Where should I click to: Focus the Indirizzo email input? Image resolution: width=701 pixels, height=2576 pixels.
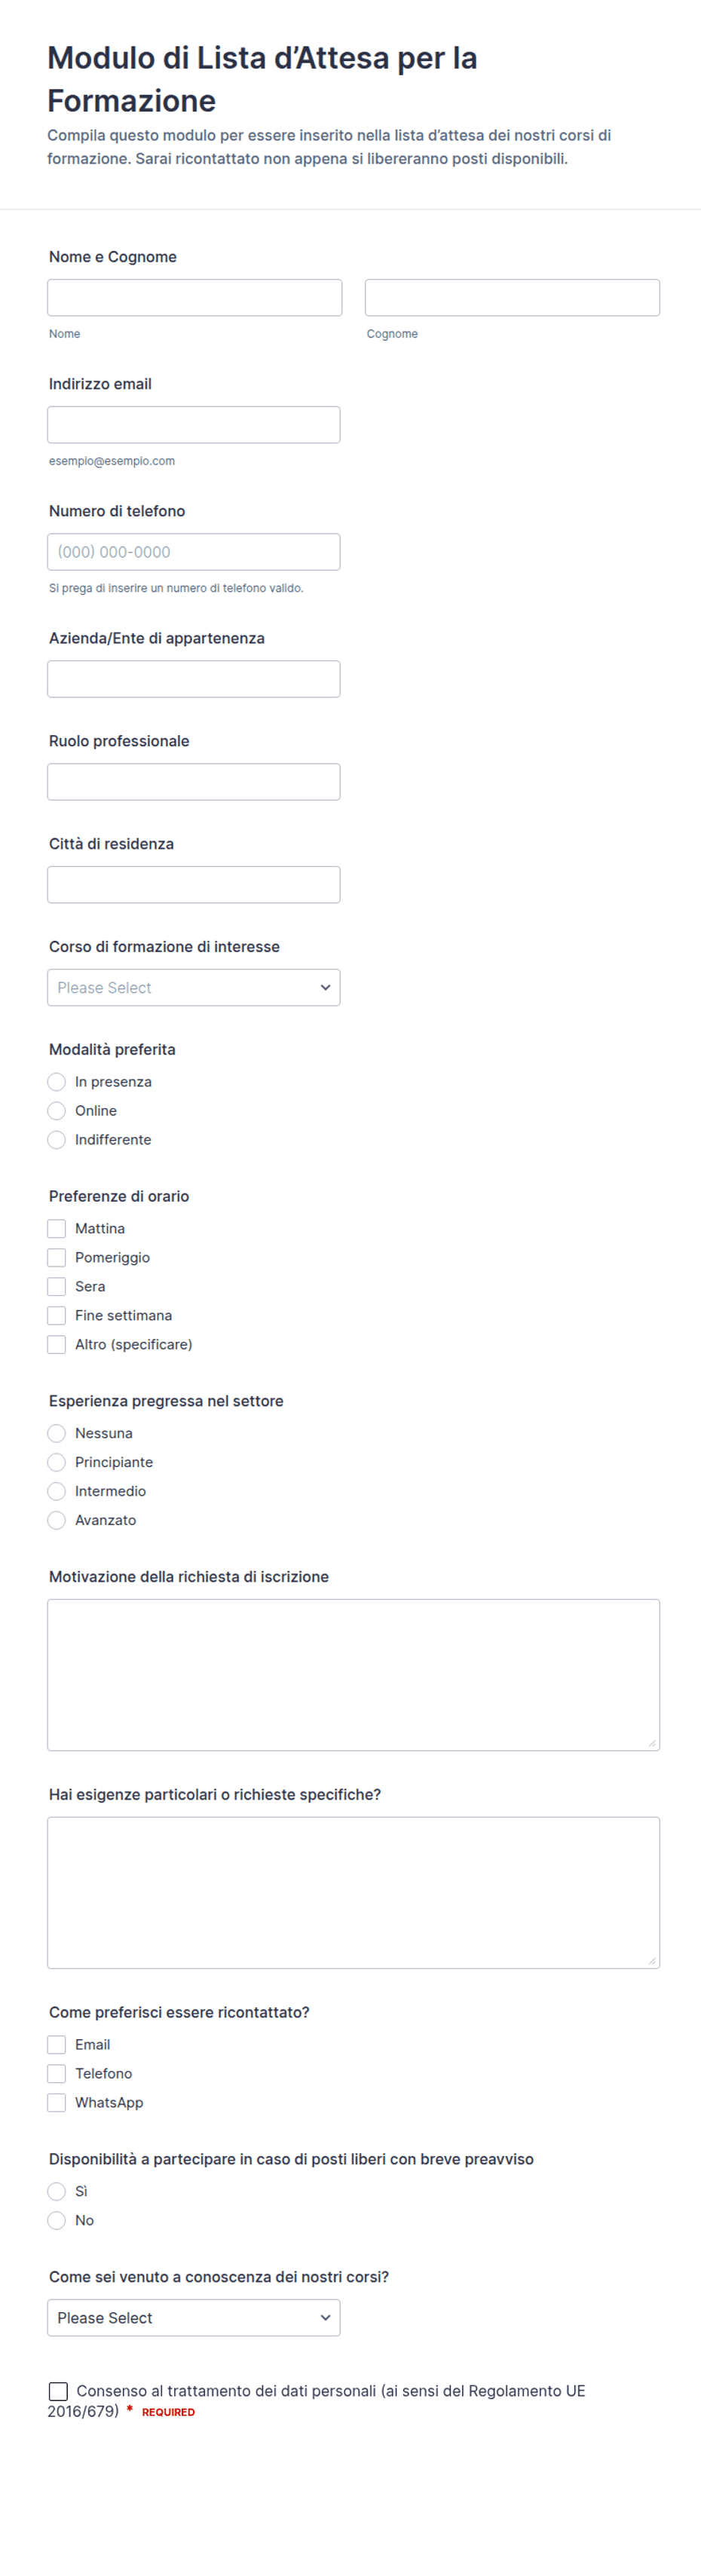193,425
